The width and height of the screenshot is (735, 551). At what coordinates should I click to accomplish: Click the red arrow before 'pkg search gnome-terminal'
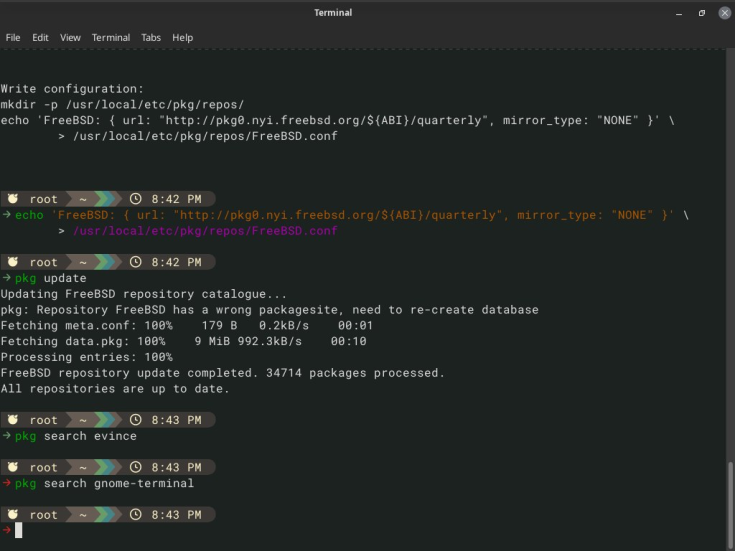pyautogui.click(x=7, y=483)
